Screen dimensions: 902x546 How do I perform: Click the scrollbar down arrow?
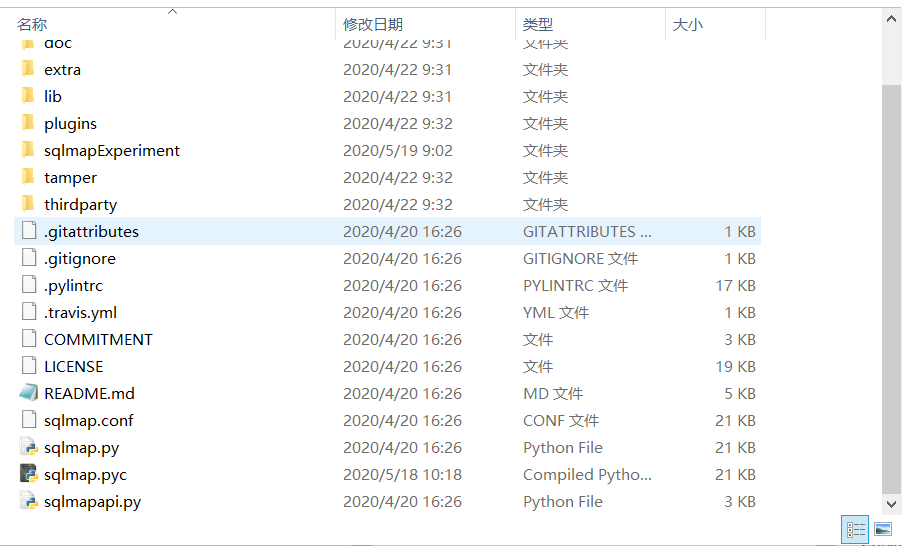(891, 505)
